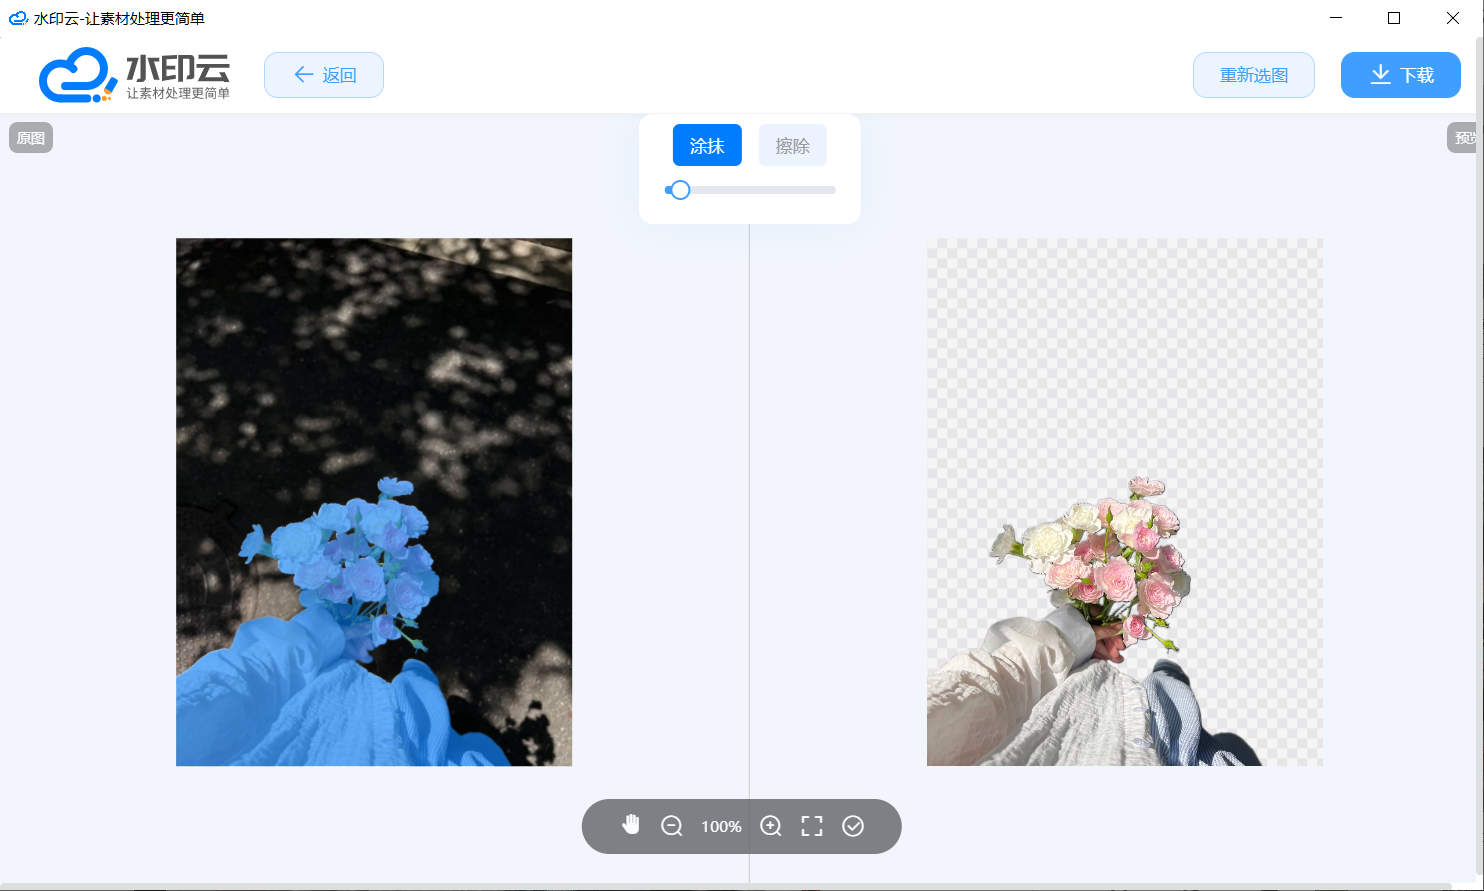Click the fit-to-screen frame icon

tap(812, 826)
